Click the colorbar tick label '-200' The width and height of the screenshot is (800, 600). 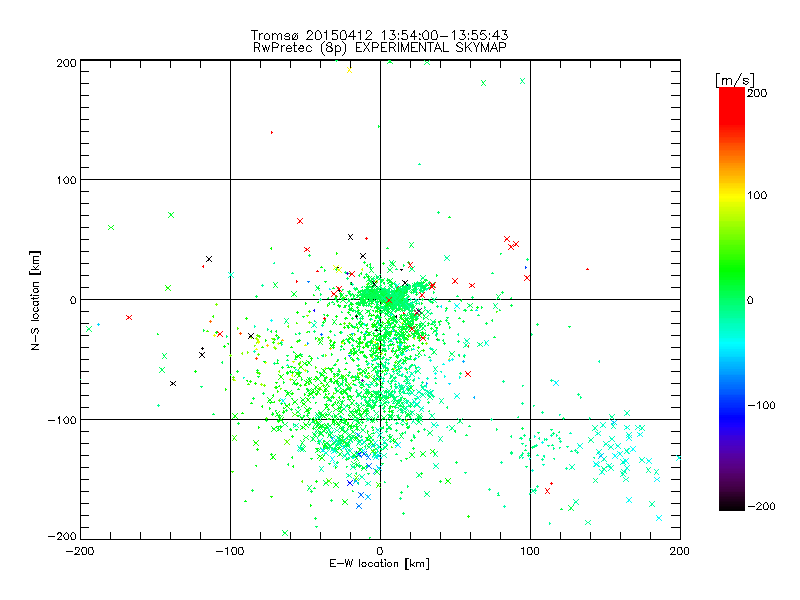762,506
